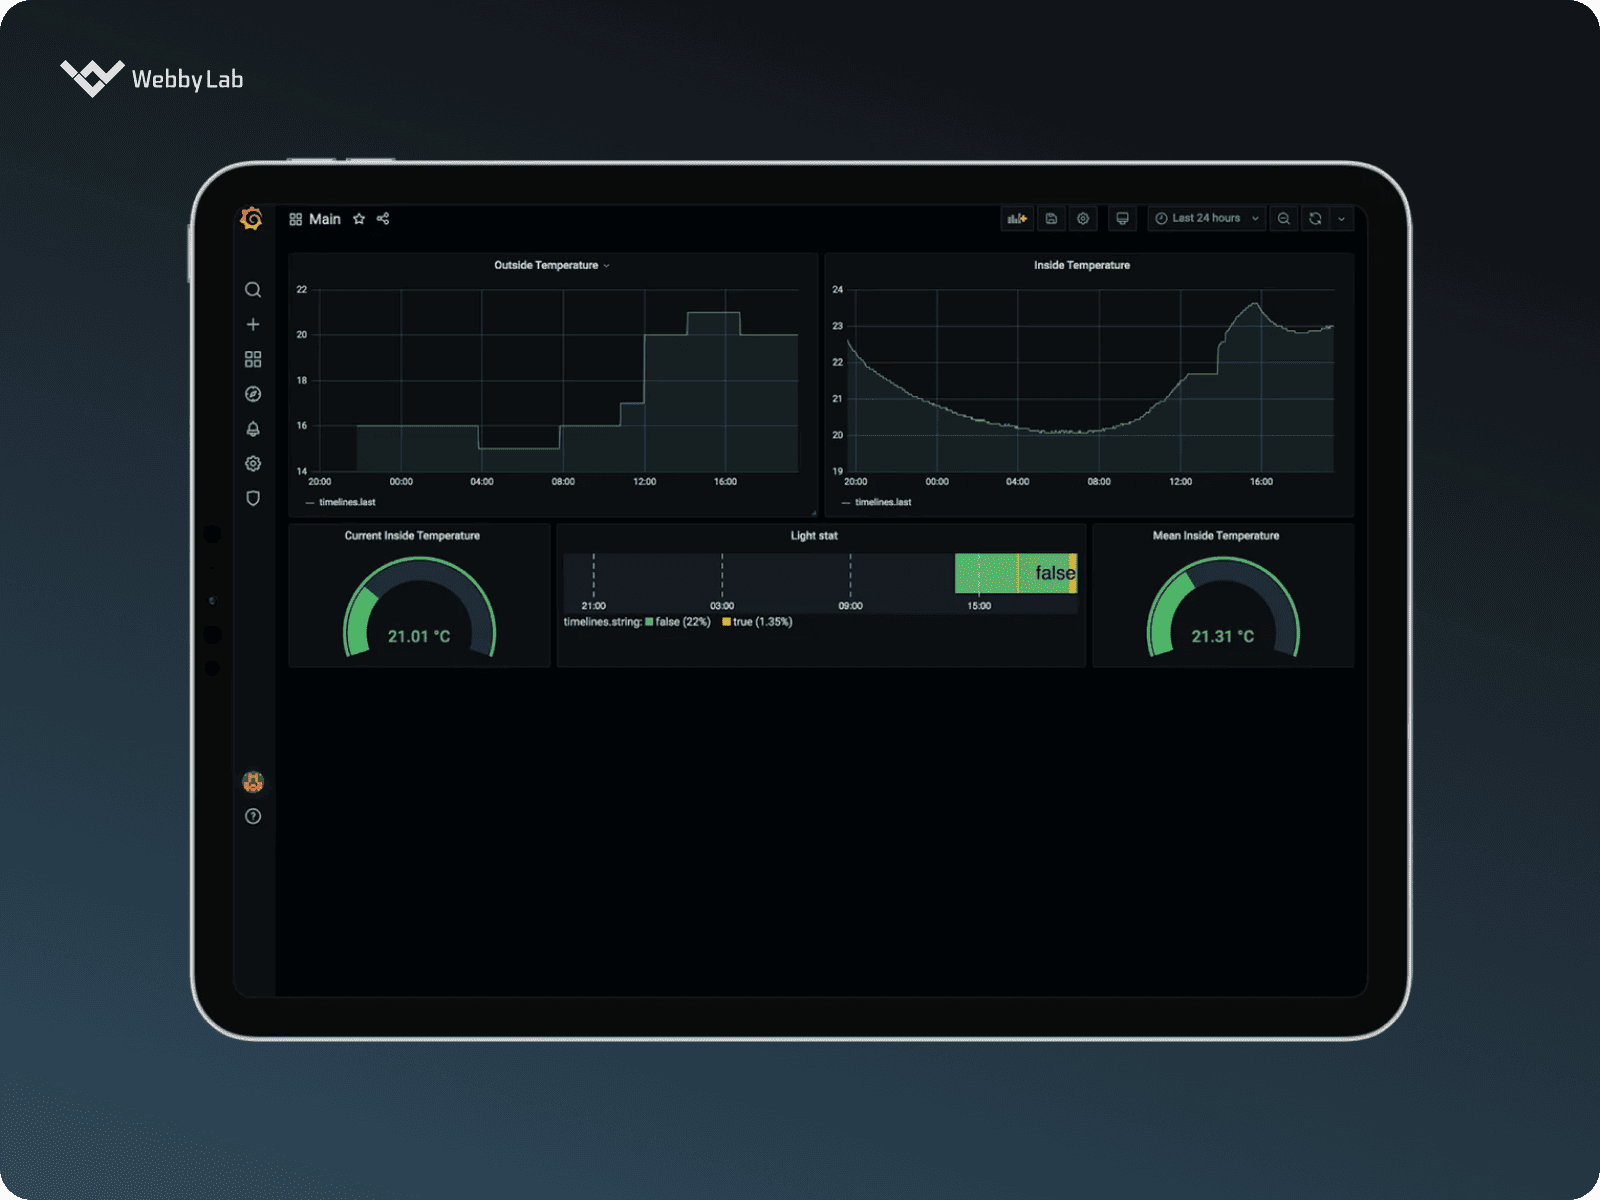Click the Light stat panel title
Screen dimensions: 1600x1200
coord(814,536)
